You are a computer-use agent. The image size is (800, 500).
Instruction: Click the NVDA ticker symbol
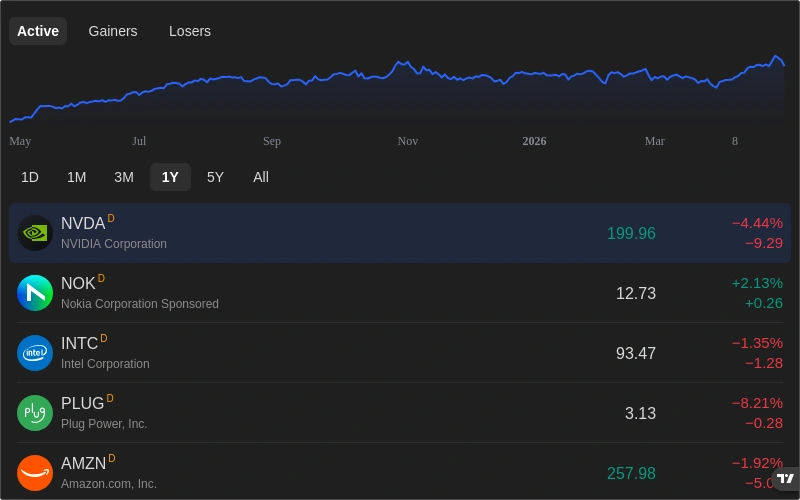point(83,223)
